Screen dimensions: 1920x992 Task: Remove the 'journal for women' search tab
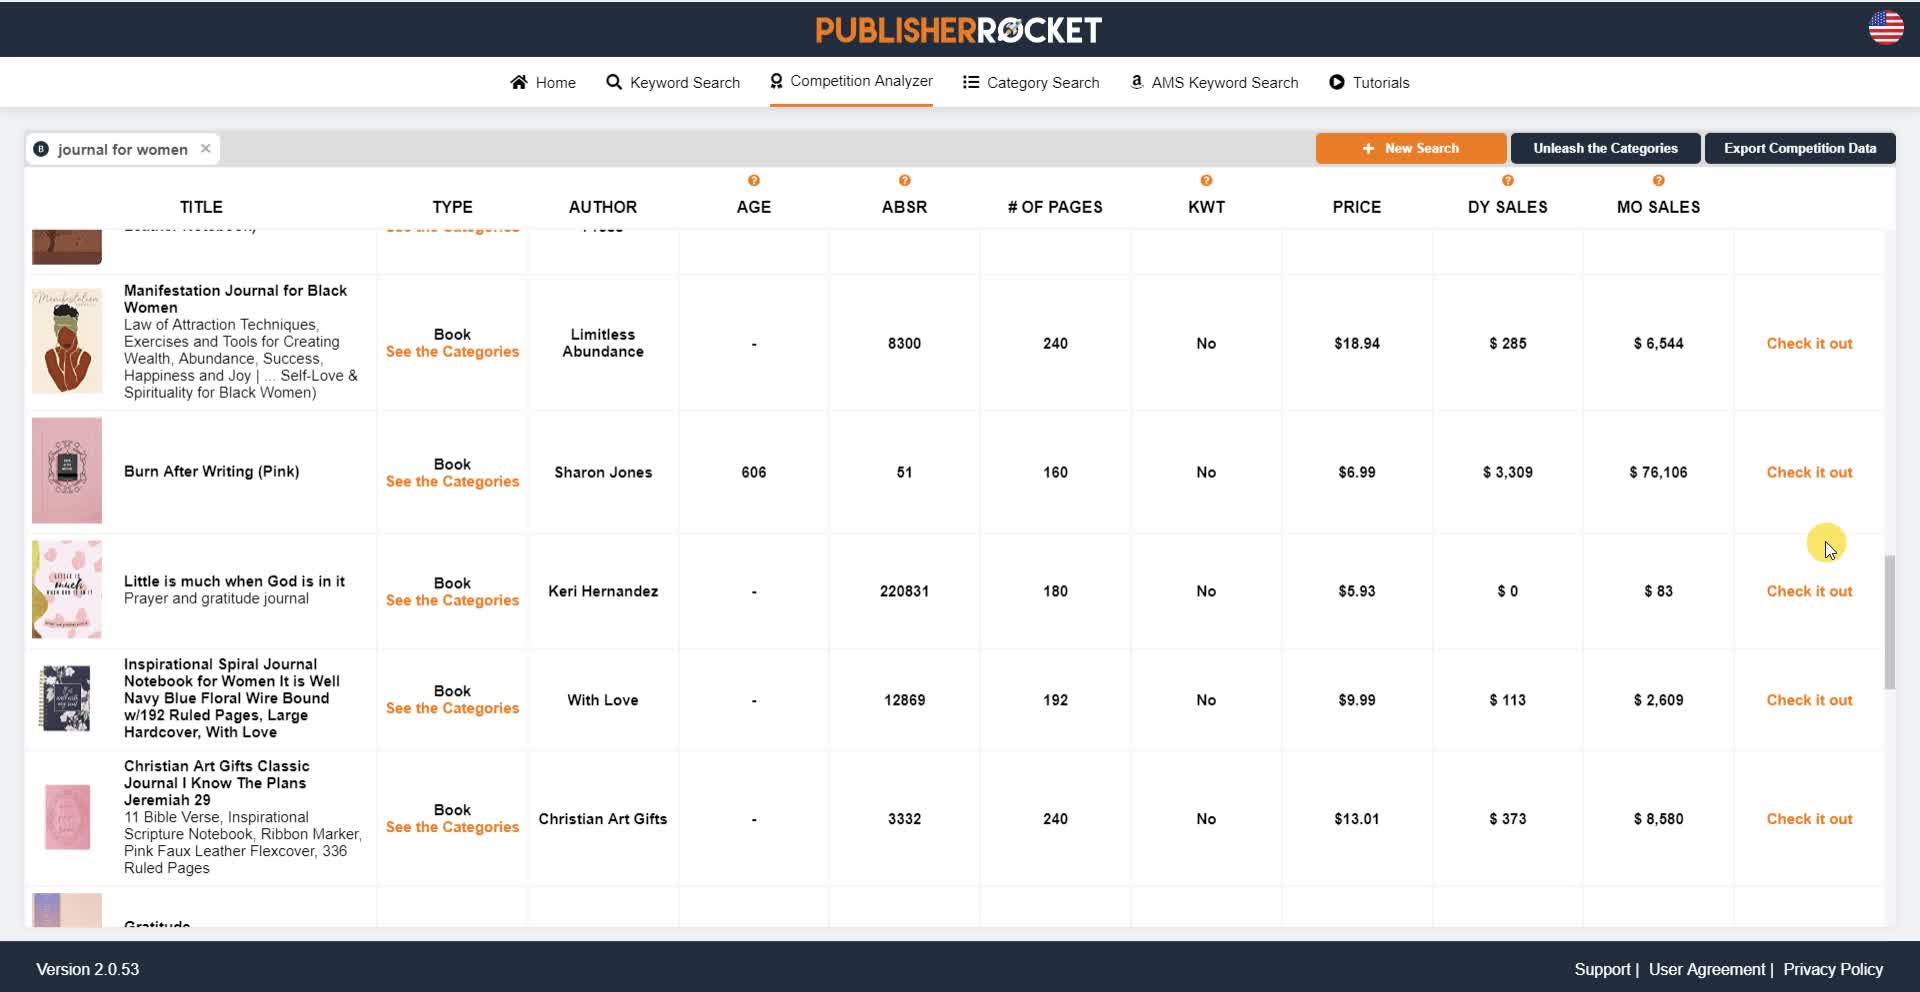[205, 149]
